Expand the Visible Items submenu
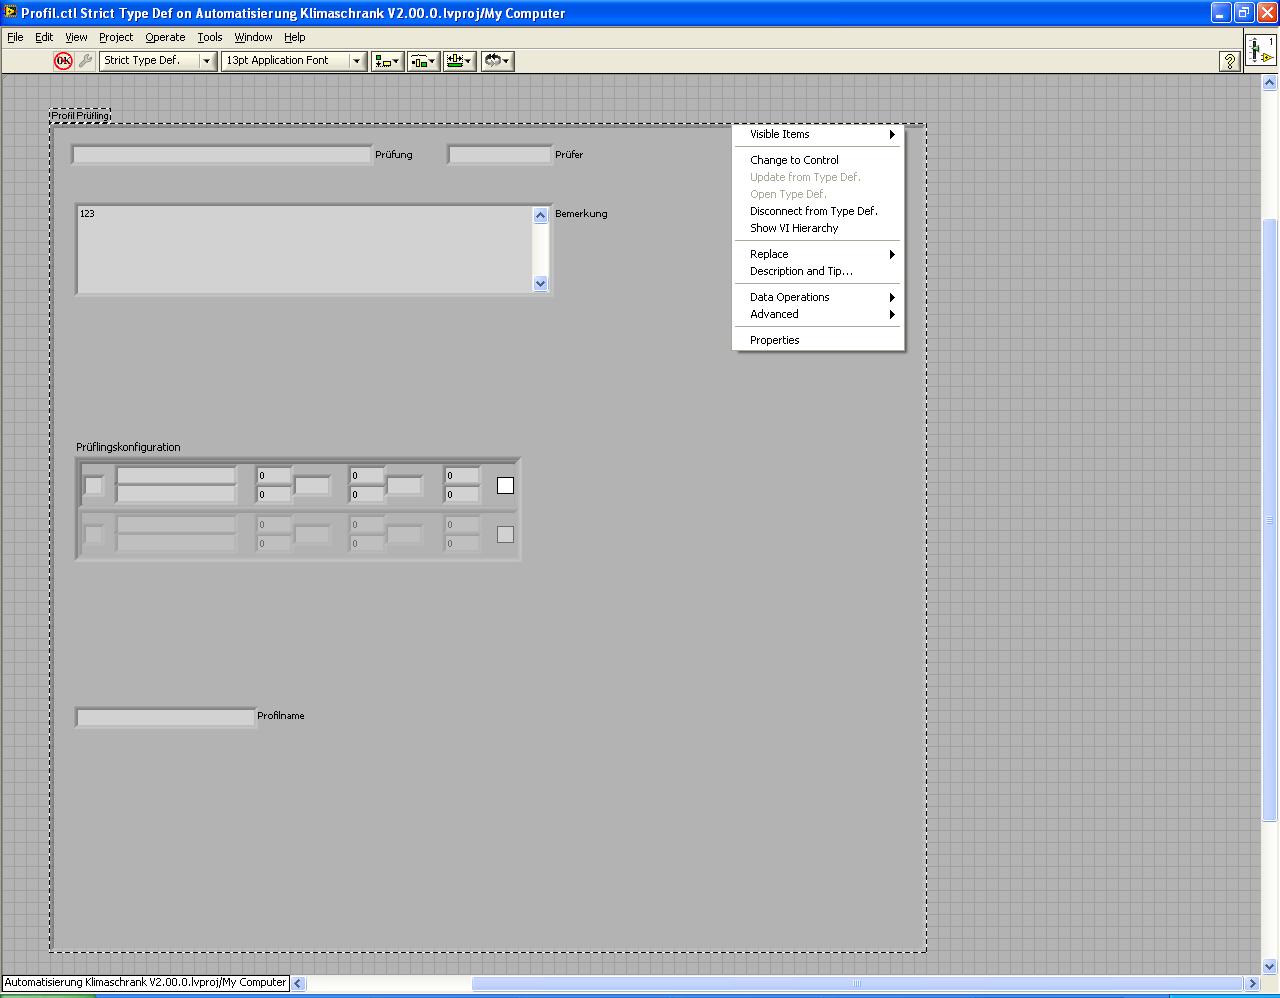This screenshot has width=1280, height=998. click(x=819, y=134)
